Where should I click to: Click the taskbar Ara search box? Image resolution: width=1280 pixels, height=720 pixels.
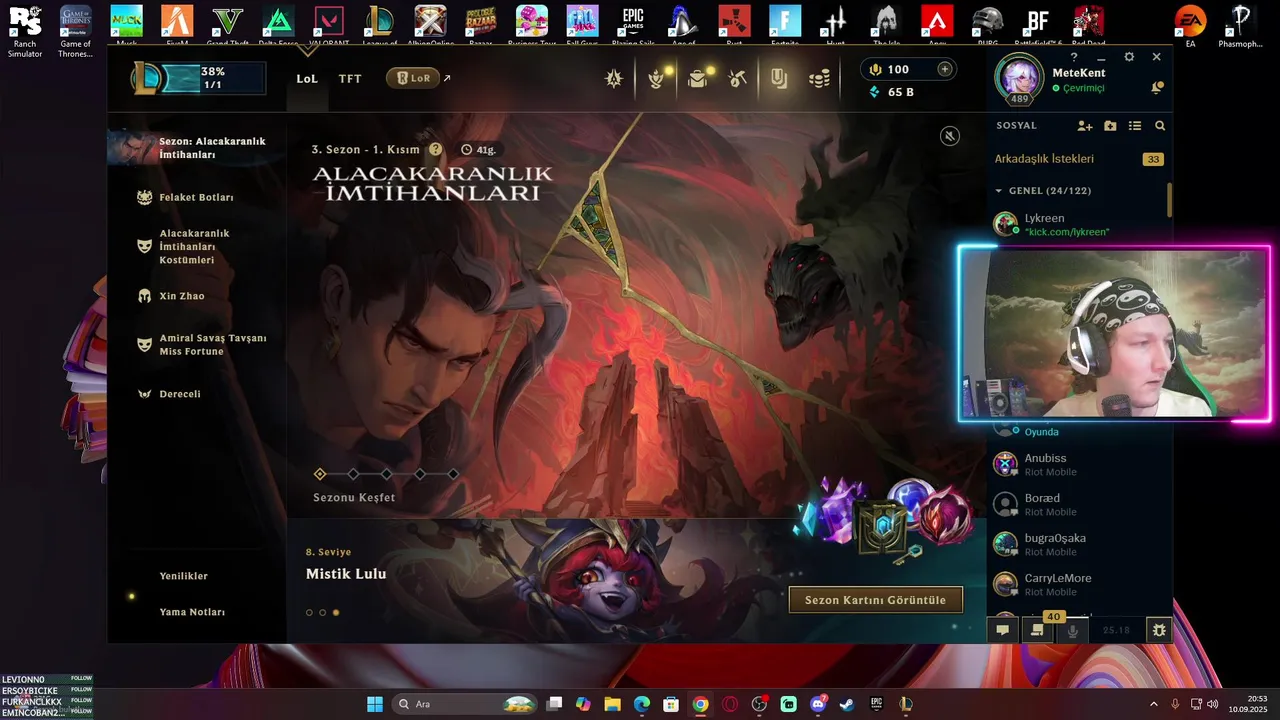pos(464,704)
